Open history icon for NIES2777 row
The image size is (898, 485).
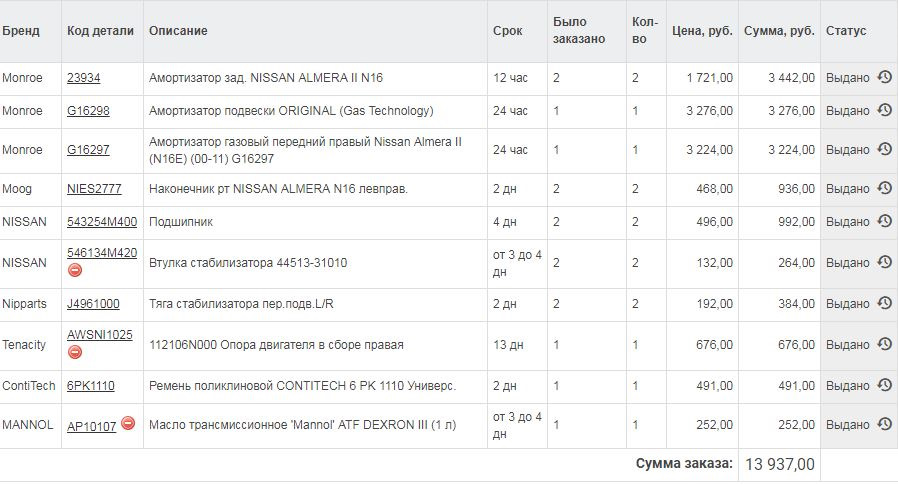pos(885,188)
